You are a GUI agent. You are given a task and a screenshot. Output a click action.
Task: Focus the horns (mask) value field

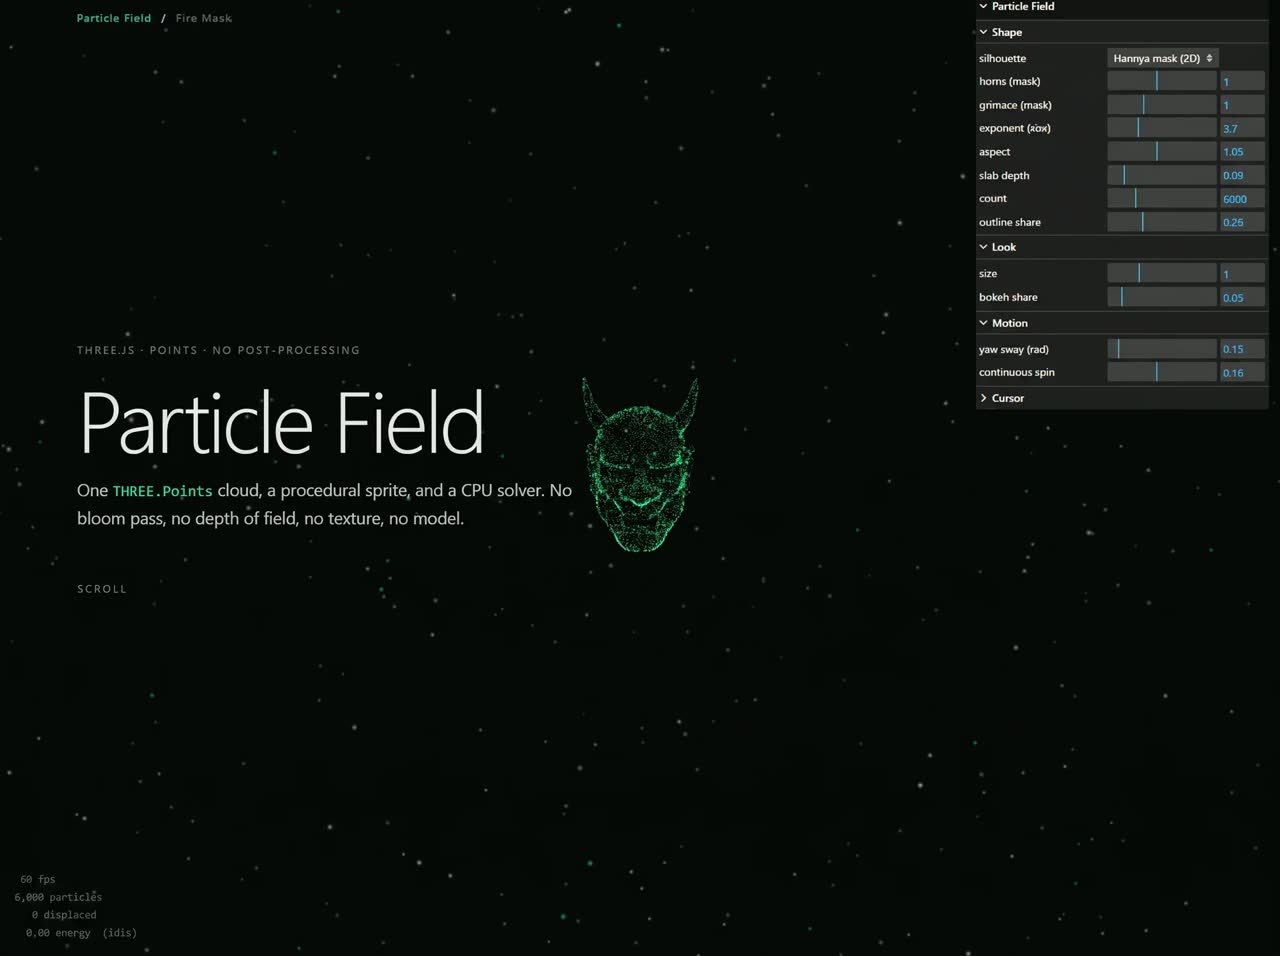pyautogui.click(x=1242, y=81)
